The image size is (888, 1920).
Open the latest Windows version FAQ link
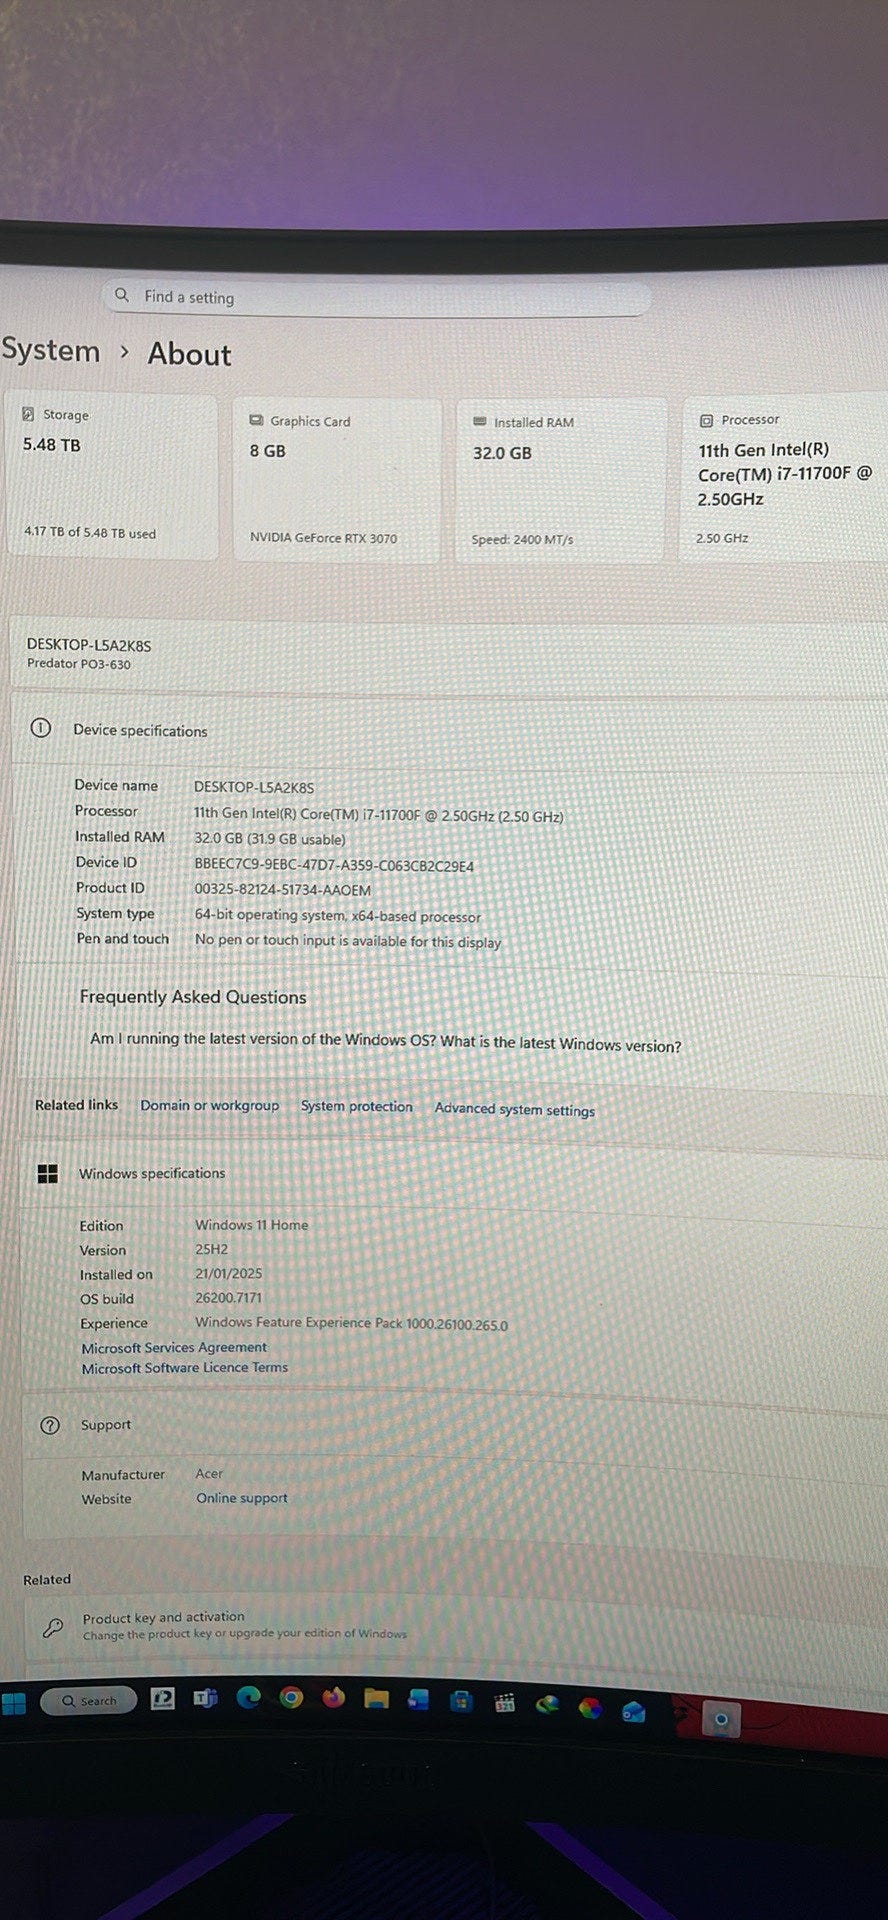[385, 1042]
